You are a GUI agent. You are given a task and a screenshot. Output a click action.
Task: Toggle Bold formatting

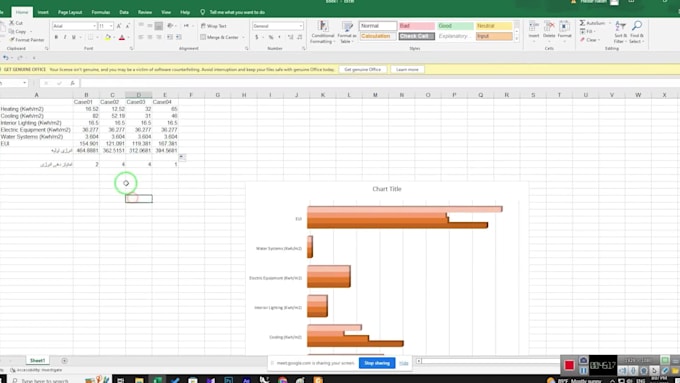[56, 37]
